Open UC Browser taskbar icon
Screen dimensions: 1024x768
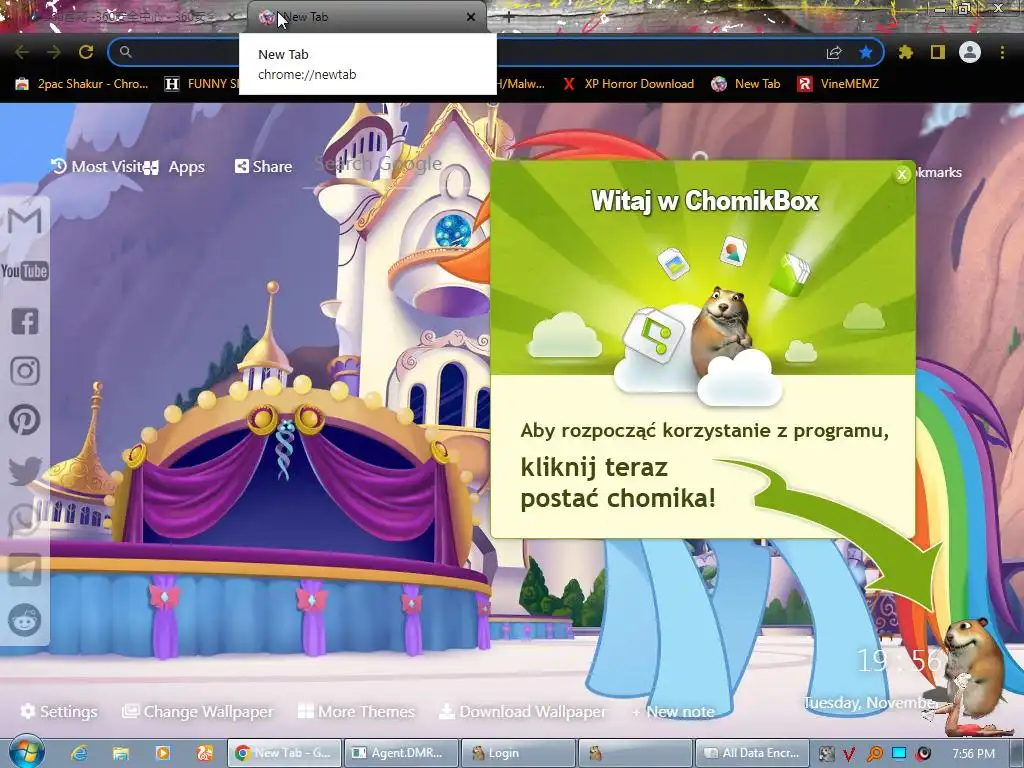point(204,753)
